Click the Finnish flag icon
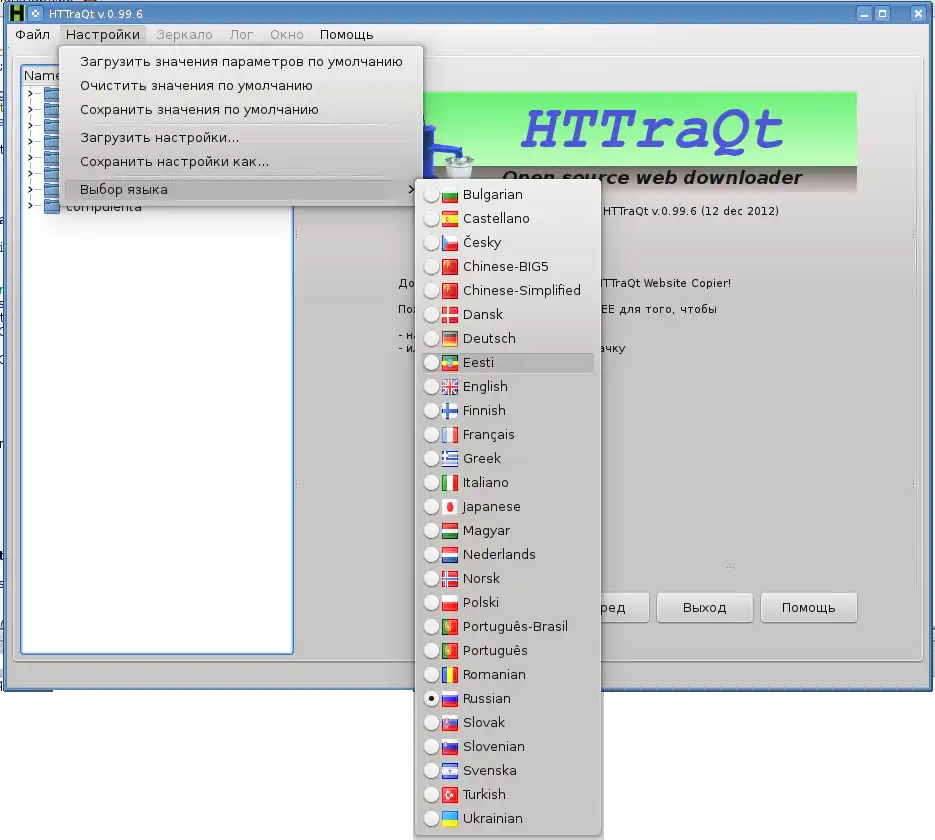Viewport: 935px width, 840px height. pyautogui.click(x=450, y=411)
